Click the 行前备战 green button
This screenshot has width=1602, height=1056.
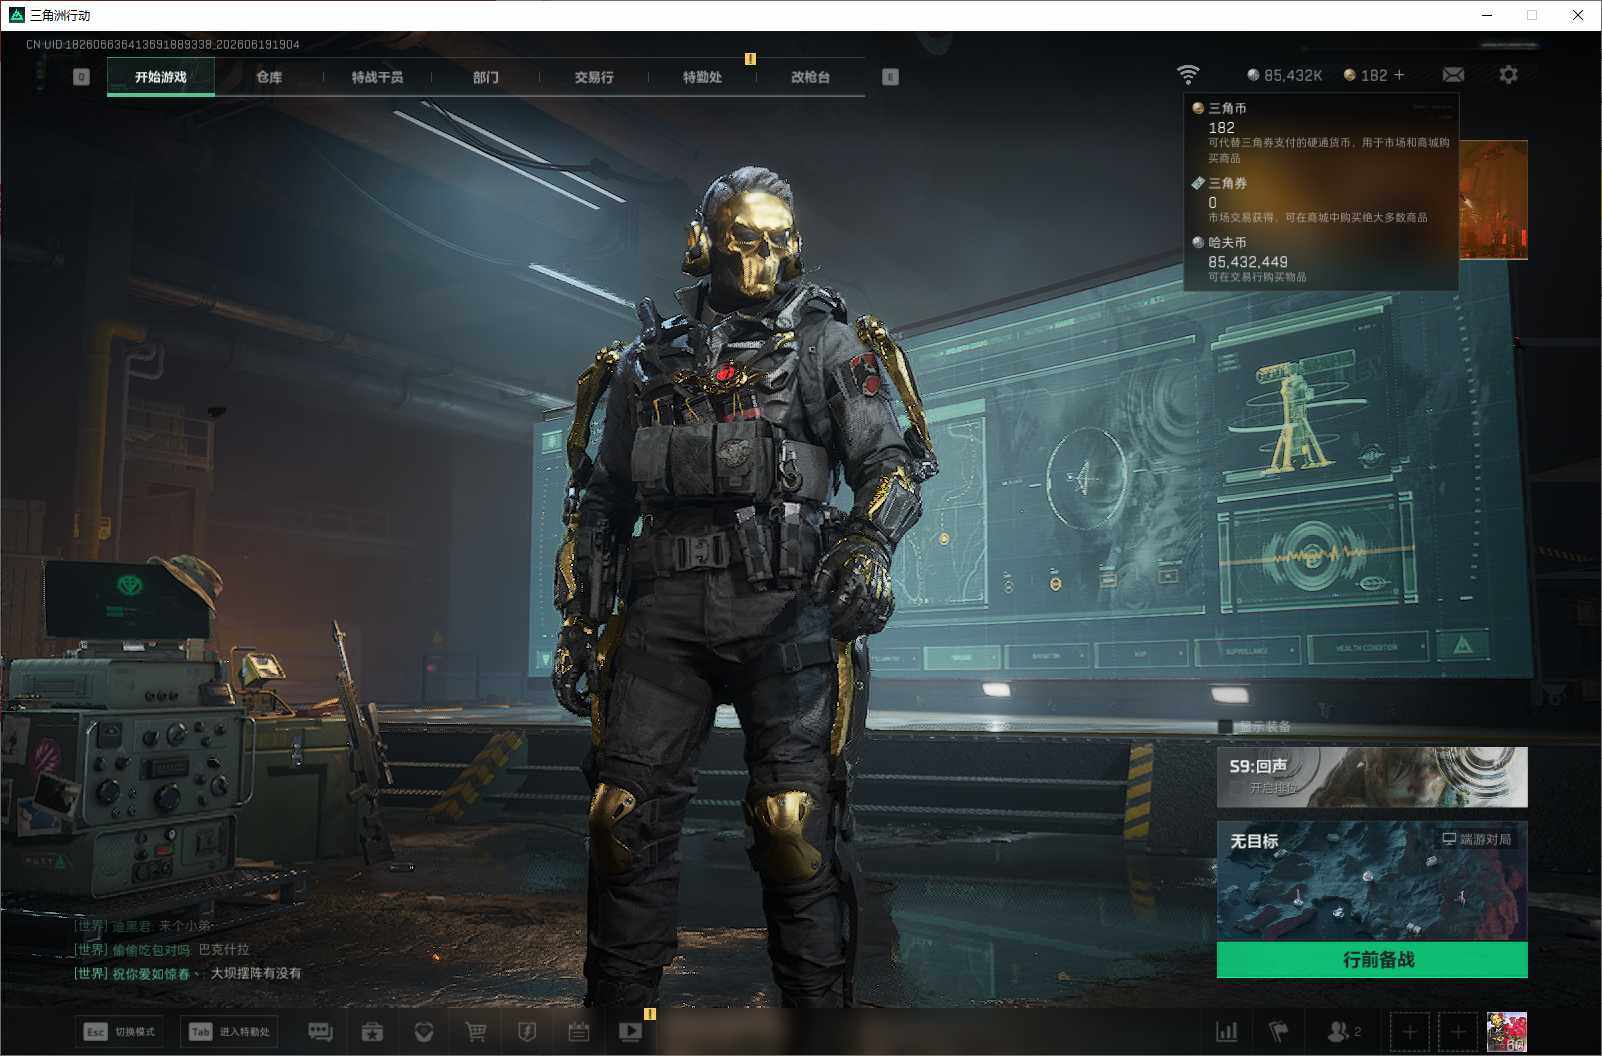[1372, 960]
